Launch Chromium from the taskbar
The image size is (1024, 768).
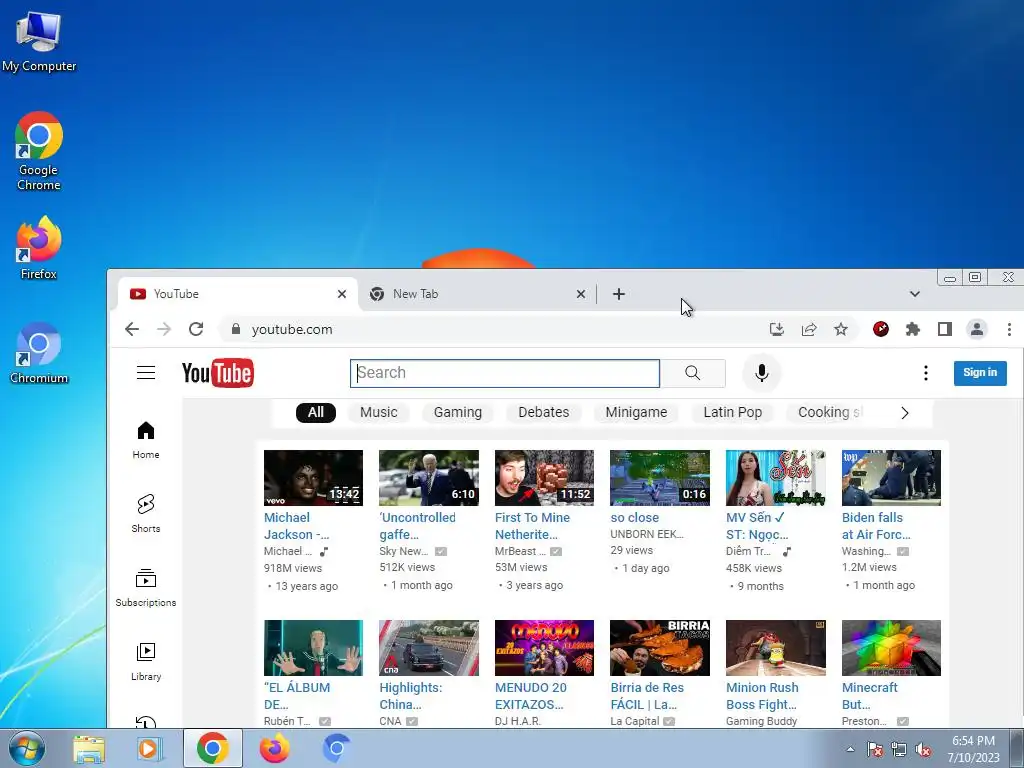click(336, 749)
